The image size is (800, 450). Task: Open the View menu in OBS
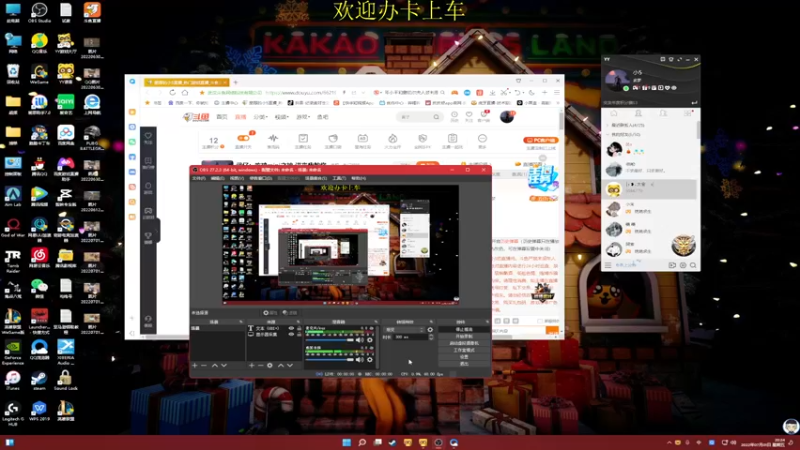pos(236,178)
